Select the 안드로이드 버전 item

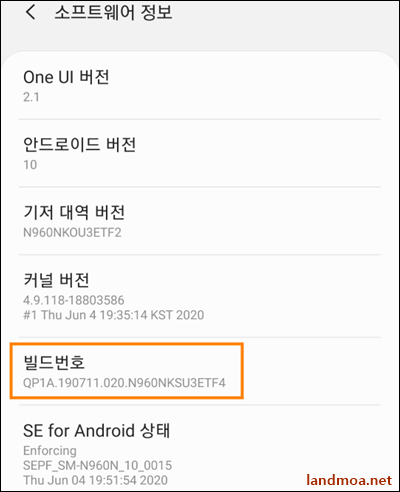200,153
